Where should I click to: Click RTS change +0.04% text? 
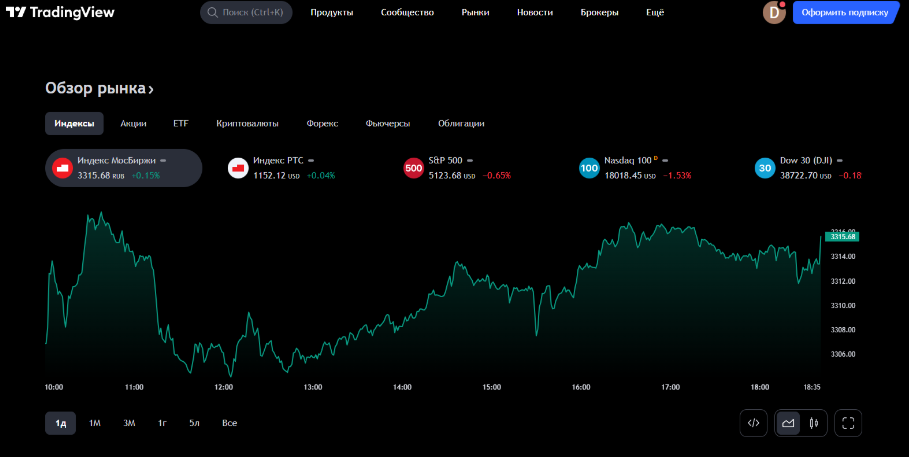click(321, 175)
